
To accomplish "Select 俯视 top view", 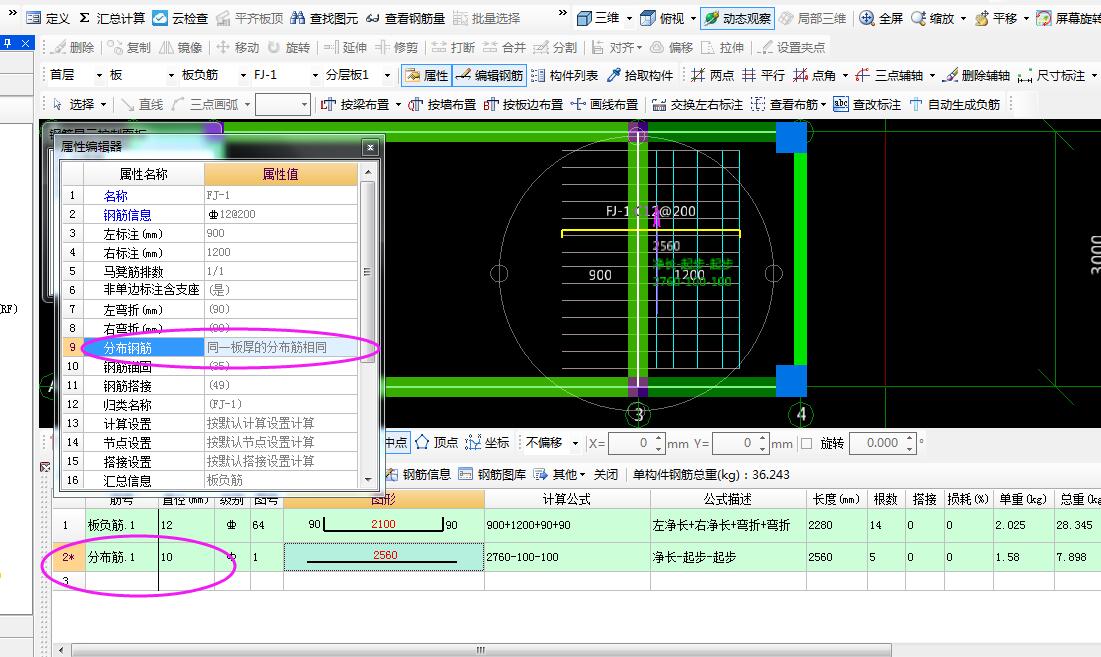I will pyautogui.click(x=663, y=18).
